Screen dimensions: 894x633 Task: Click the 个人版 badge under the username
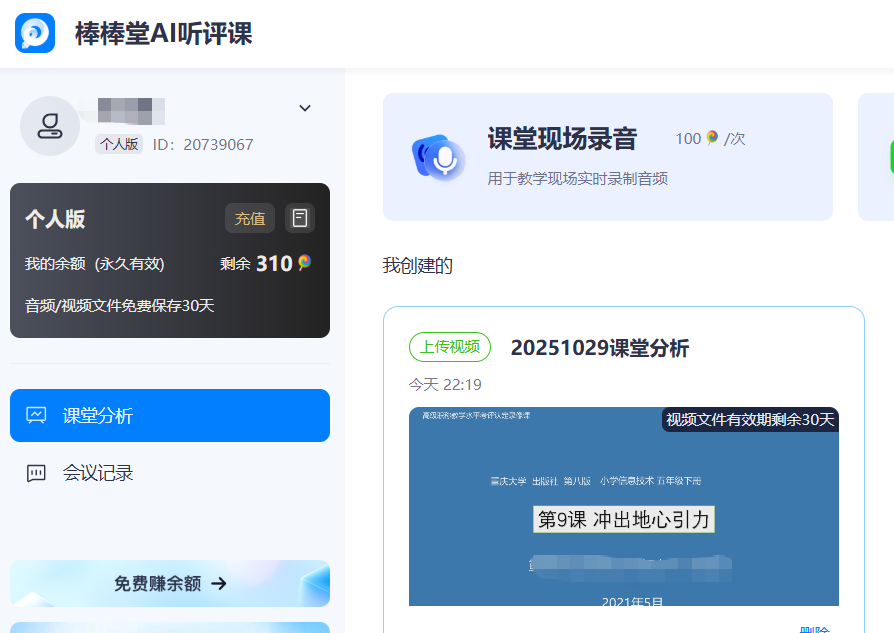tap(119, 144)
